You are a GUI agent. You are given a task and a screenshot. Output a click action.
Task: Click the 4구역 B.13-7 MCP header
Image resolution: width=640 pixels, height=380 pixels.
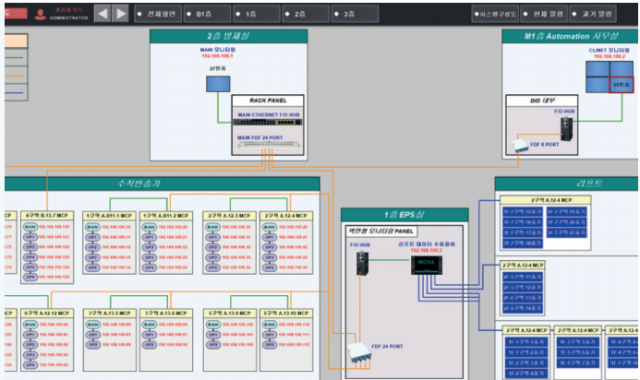tap(47, 216)
